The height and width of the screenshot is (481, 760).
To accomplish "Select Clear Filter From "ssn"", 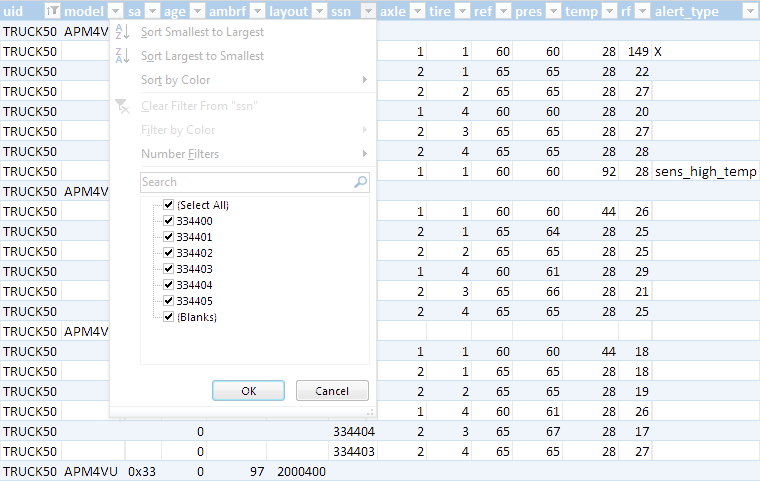I will [243, 106].
